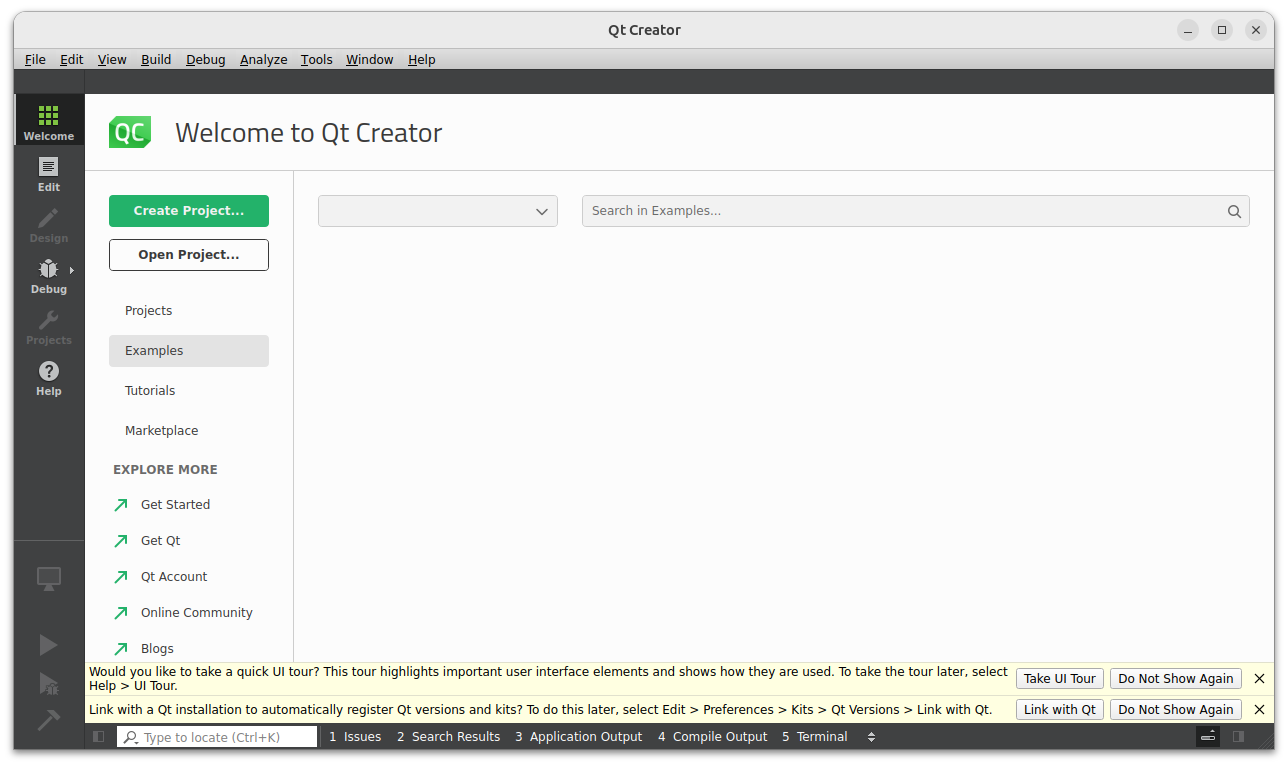
Task: Toggle the left sidebar visibility
Action: 98,737
